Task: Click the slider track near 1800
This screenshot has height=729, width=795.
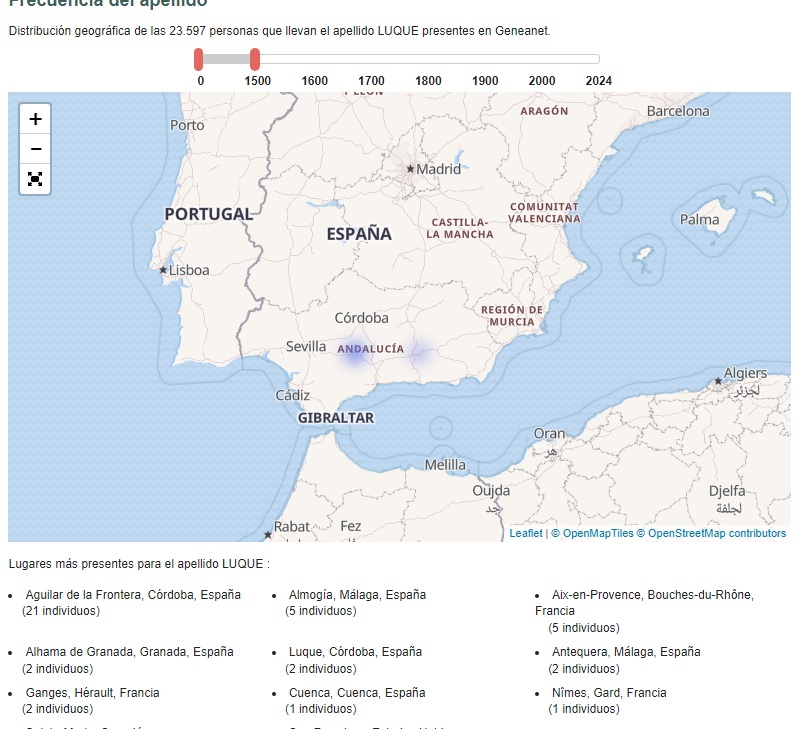Action: pyautogui.click(x=428, y=59)
